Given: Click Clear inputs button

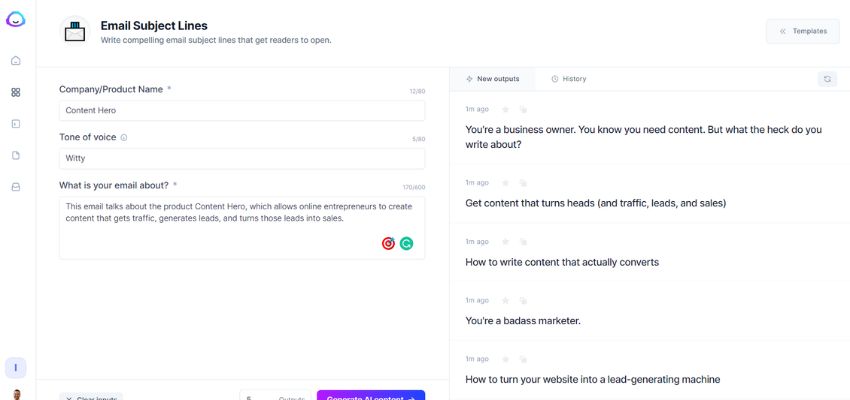Looking at the screenshot, I should 91,396.
